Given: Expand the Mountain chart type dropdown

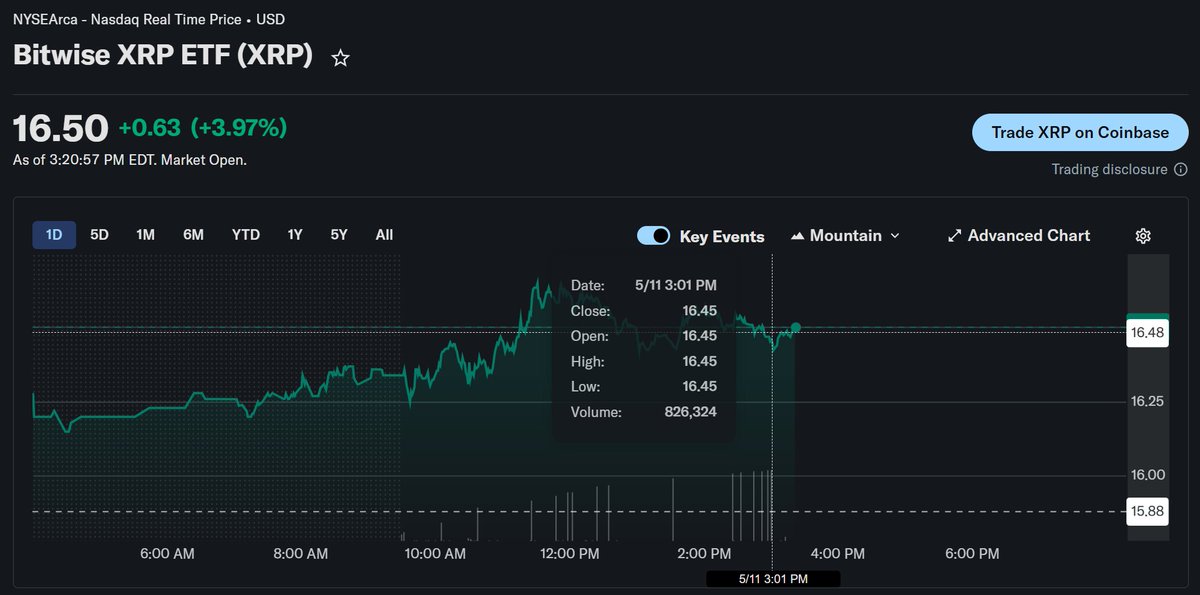Looking at the screenshot, I should 845,236.
